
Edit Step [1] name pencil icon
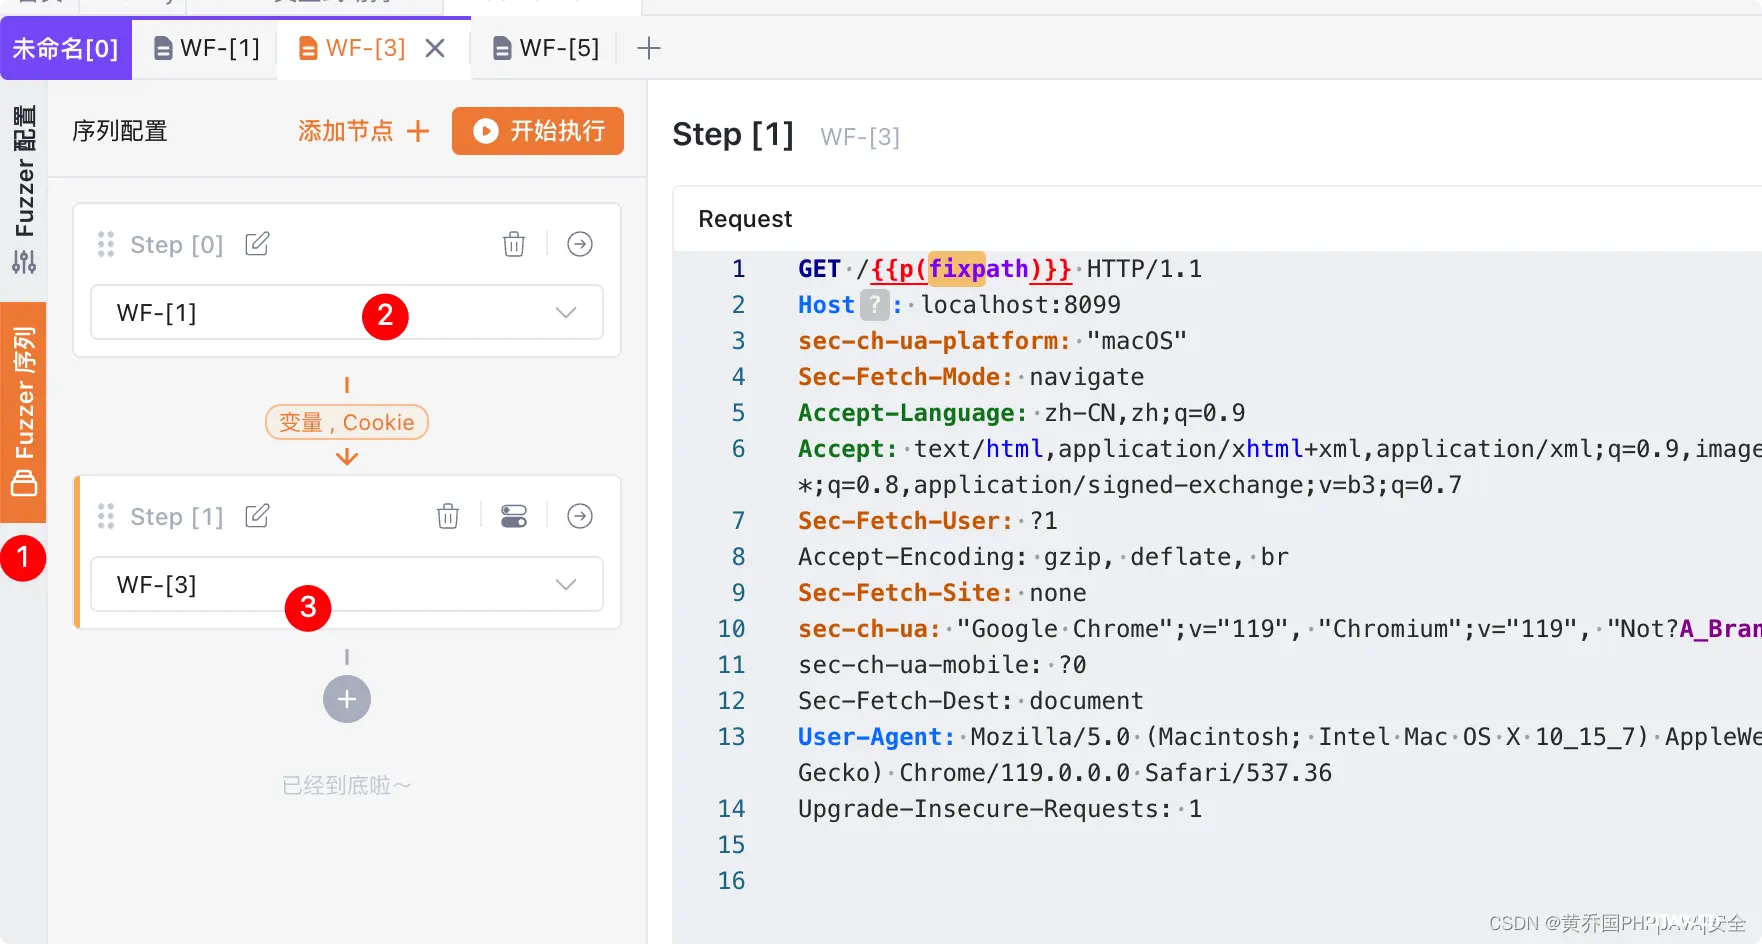(x=257, y=516)
